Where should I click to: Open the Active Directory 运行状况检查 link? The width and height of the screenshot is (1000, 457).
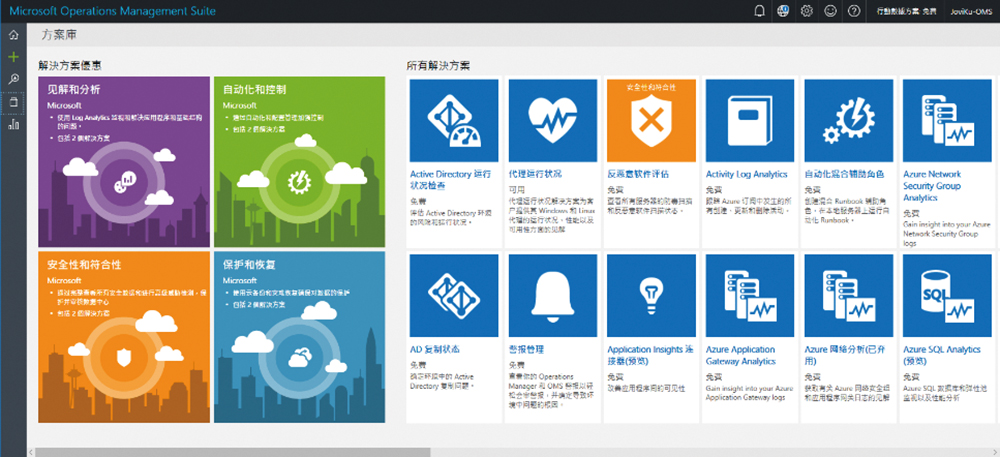pyautogui.click(x=450, y=180)
